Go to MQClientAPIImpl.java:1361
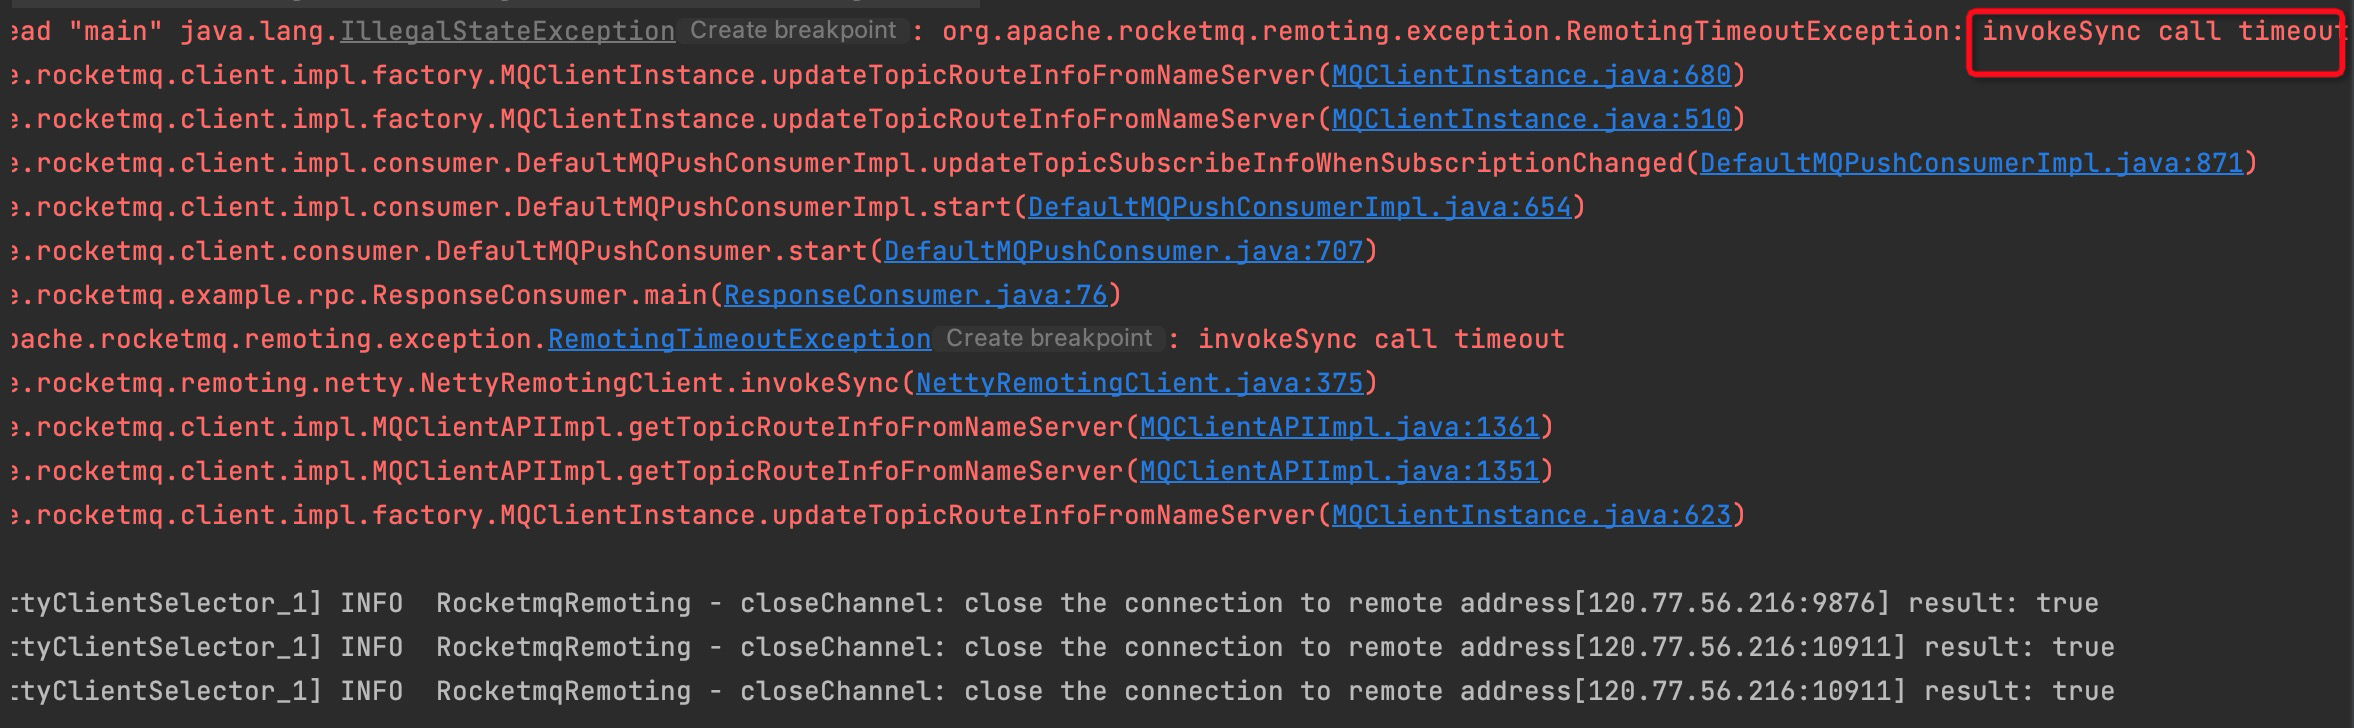 tap(1339, 427)
